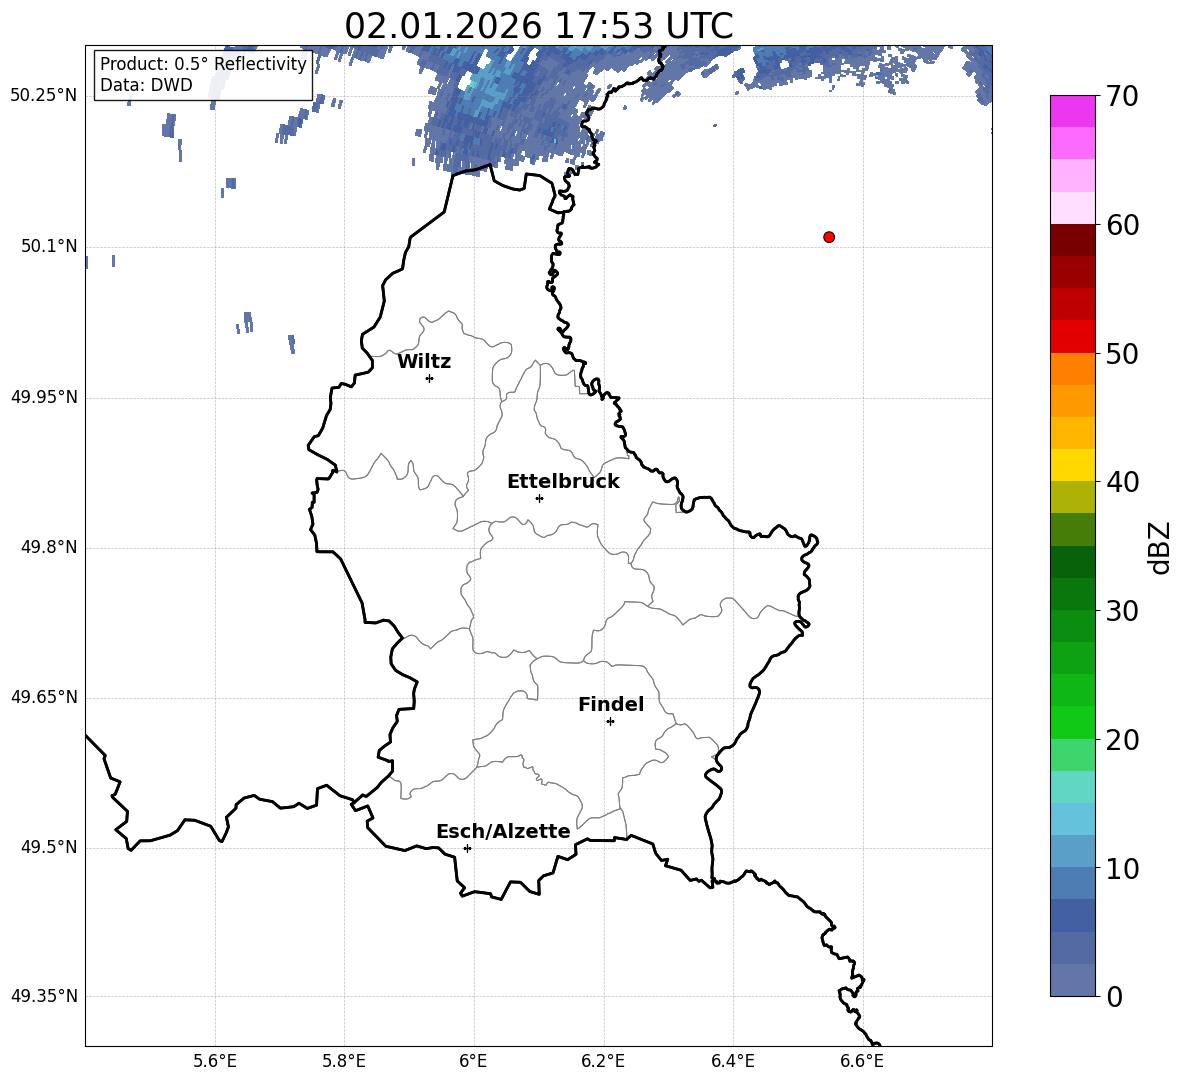
Task: Click the Data: DWD text
Action: point(146,85)
